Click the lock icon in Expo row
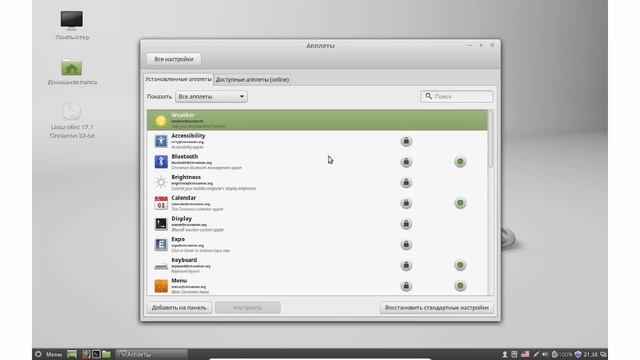 point(406,244)
